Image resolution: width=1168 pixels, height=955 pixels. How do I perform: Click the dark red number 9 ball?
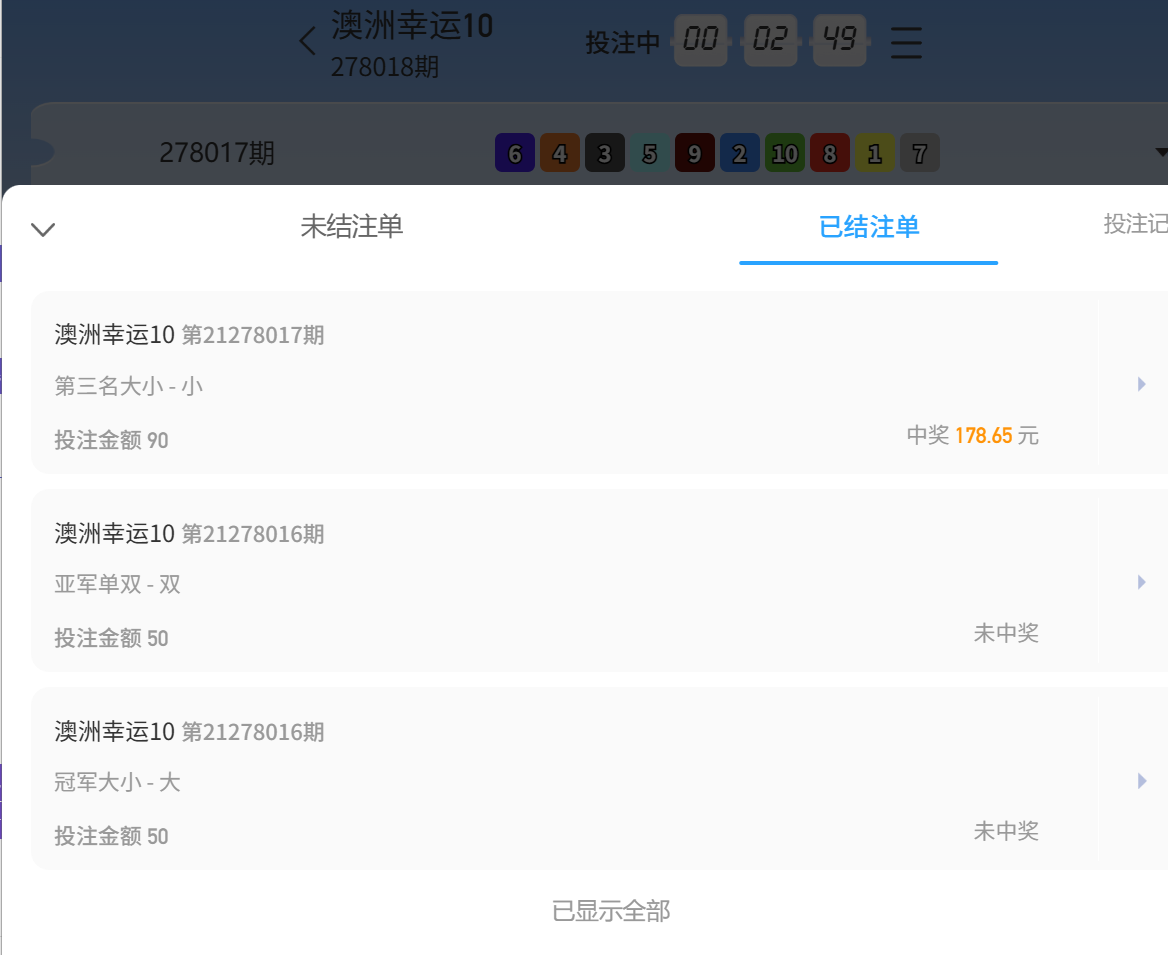[694, 152]
